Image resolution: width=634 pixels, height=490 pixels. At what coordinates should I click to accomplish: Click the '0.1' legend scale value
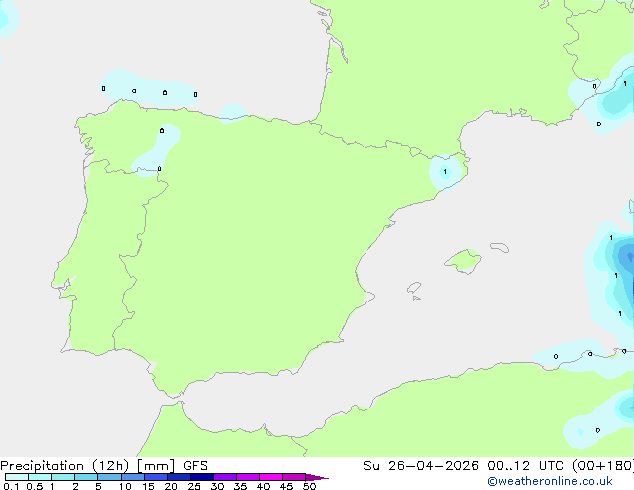pyautogui.click(x=11, y=486)
